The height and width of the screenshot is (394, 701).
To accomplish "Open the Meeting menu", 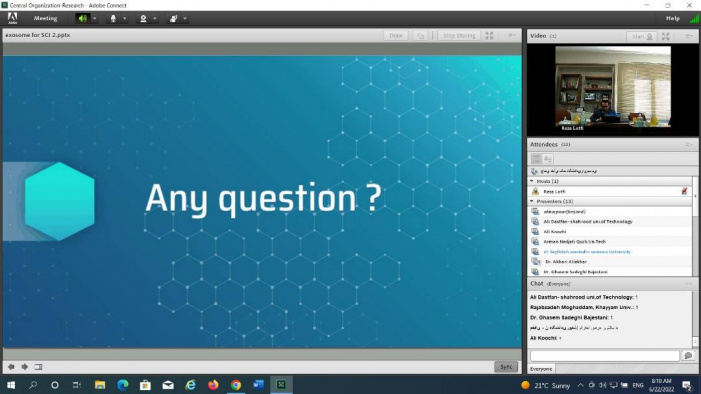I will pyautogui.click(x=45, y=18).
